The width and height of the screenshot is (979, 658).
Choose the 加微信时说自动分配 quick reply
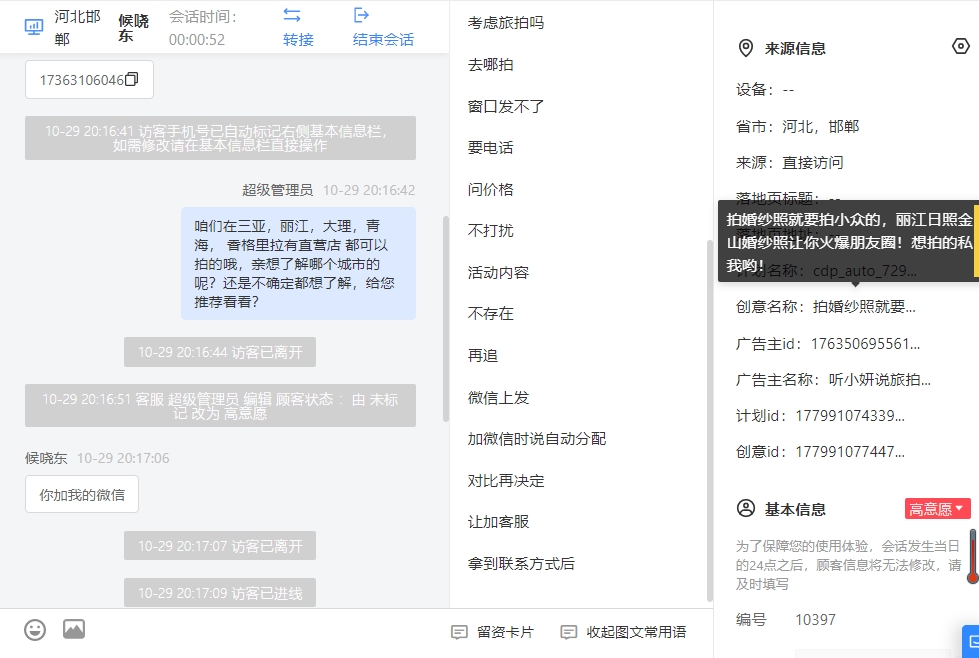click(x=537, y=439)
